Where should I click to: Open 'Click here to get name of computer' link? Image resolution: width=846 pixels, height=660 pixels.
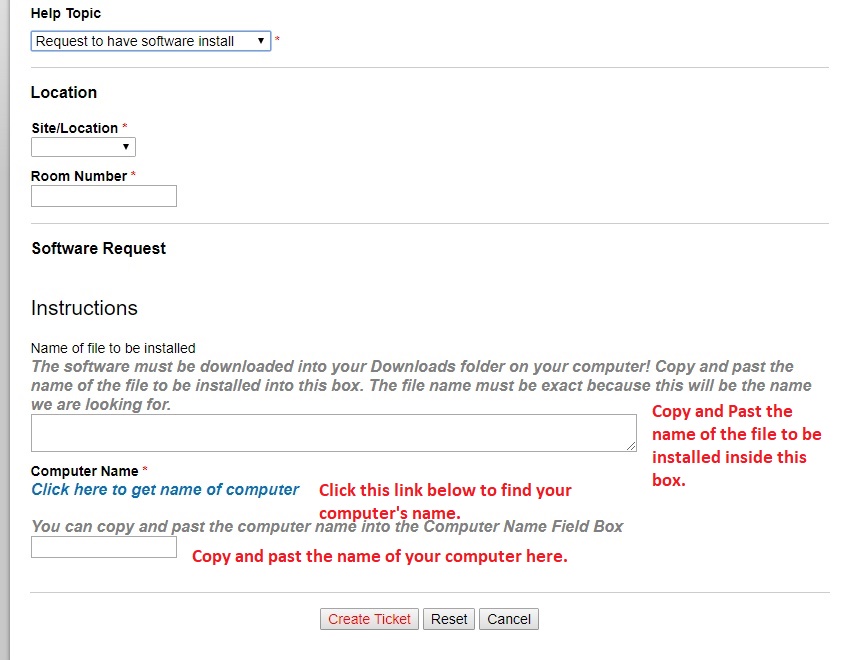click(165, 490)
